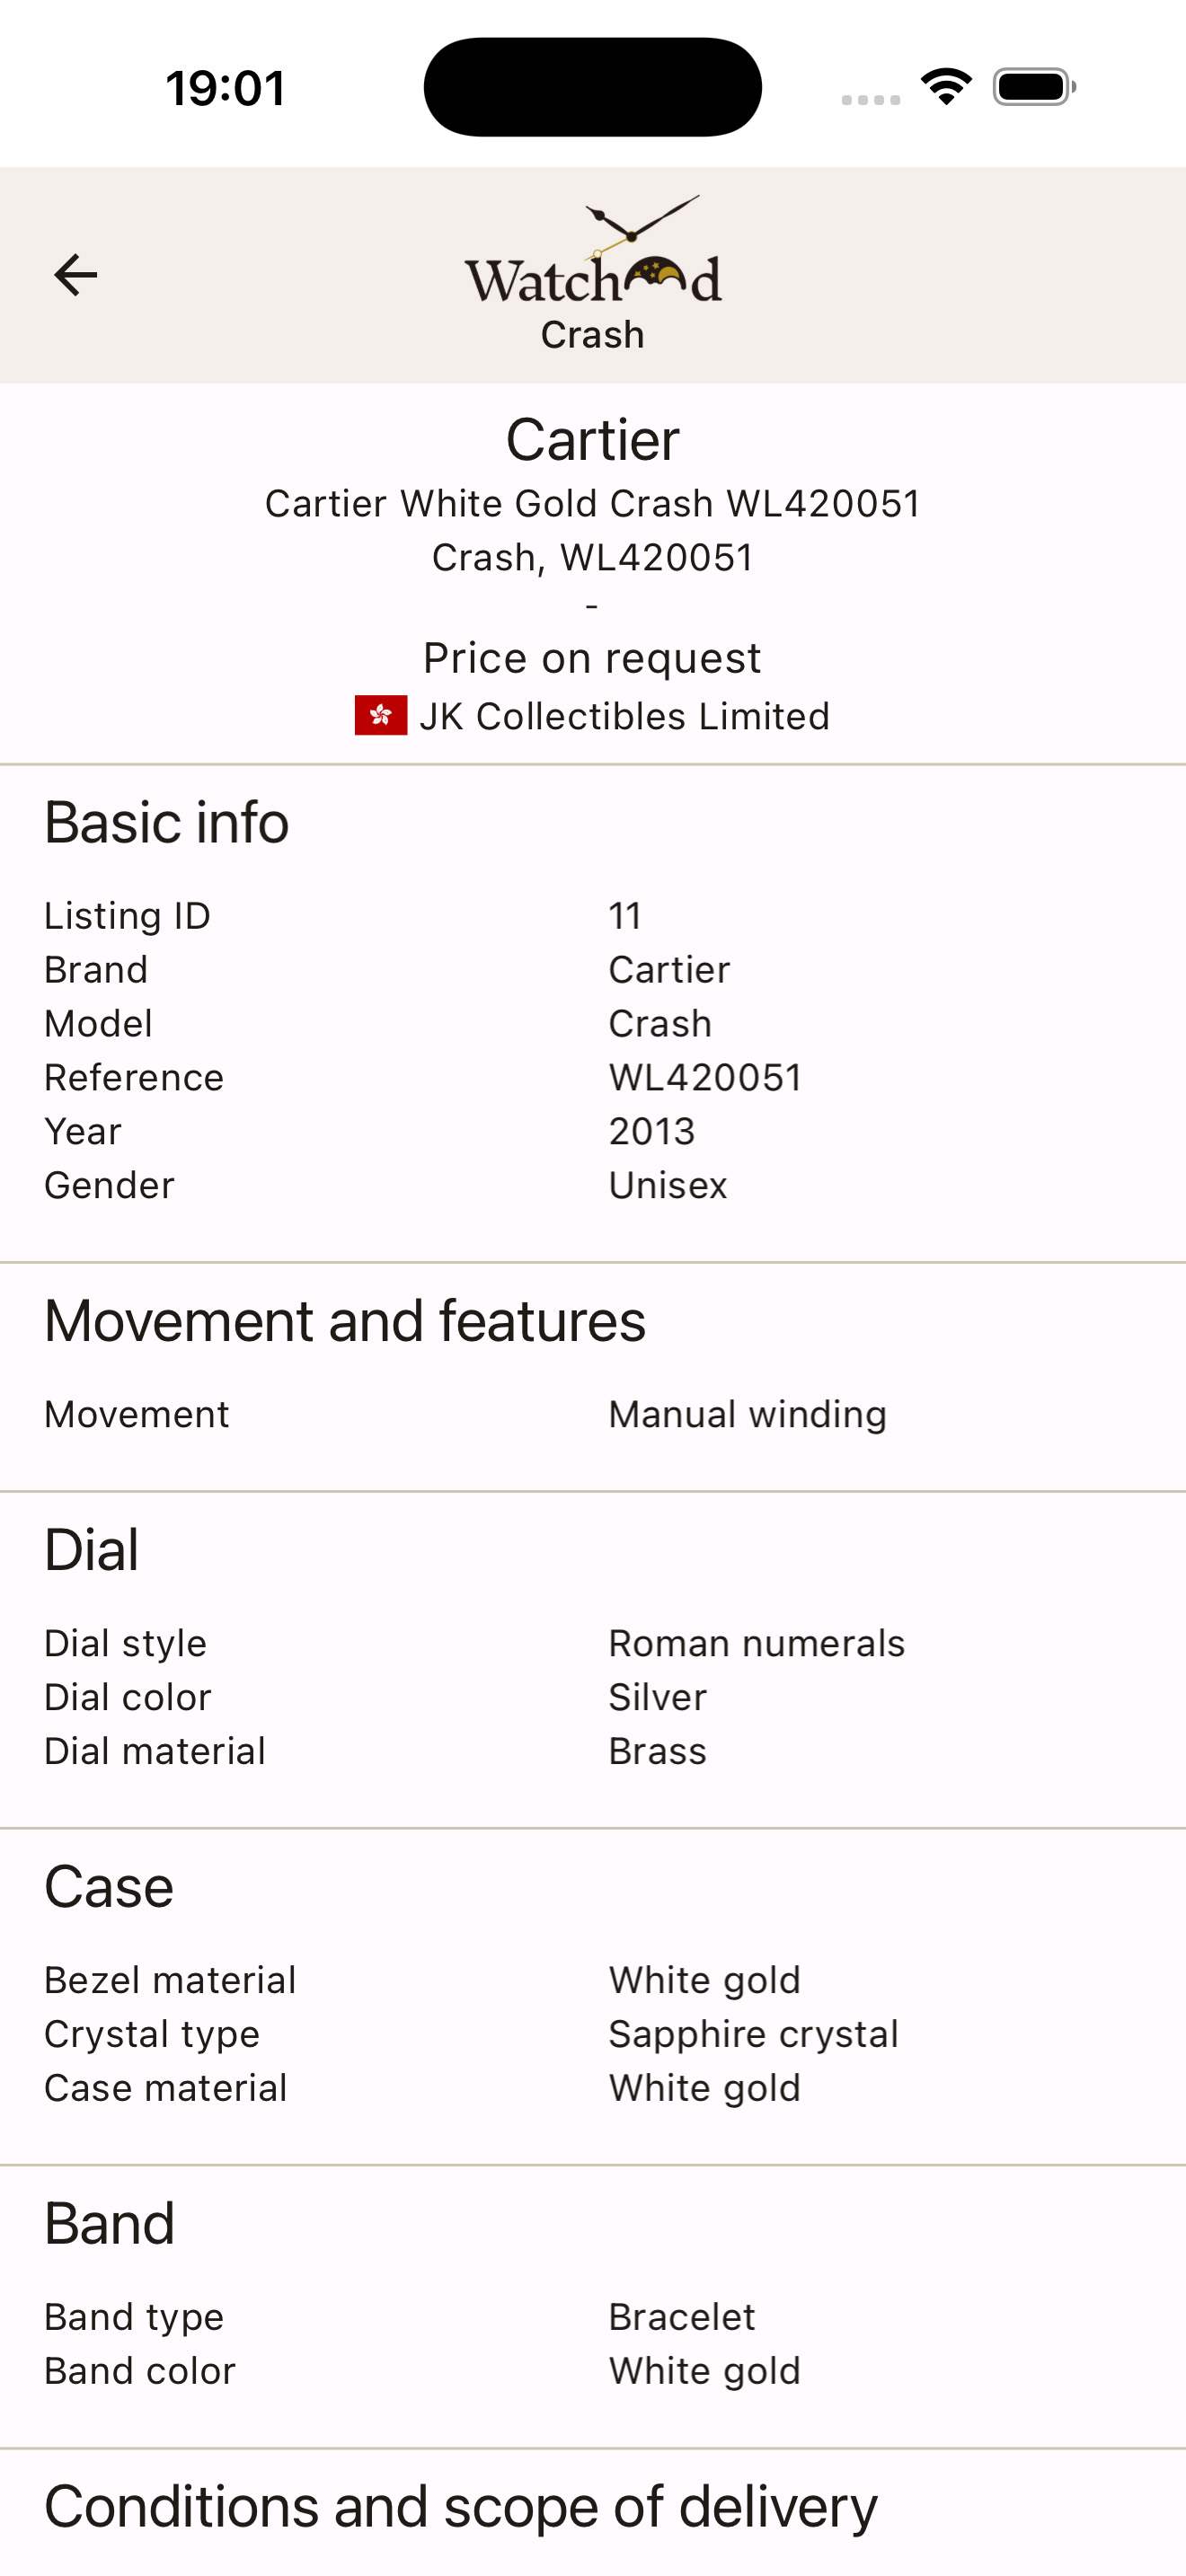
Task: Tap the Basic info section heading
Action: click(166, 823)
